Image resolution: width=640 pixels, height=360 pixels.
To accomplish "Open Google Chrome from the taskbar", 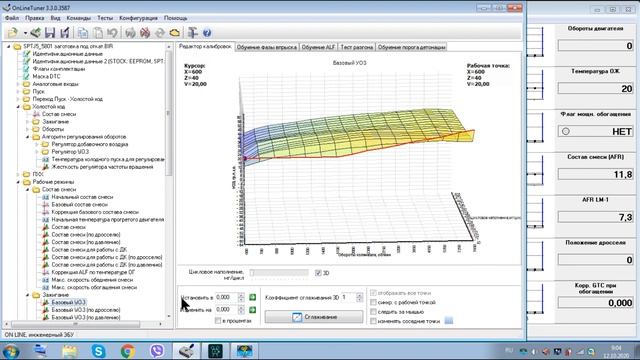I will click(x=128, y=351).
